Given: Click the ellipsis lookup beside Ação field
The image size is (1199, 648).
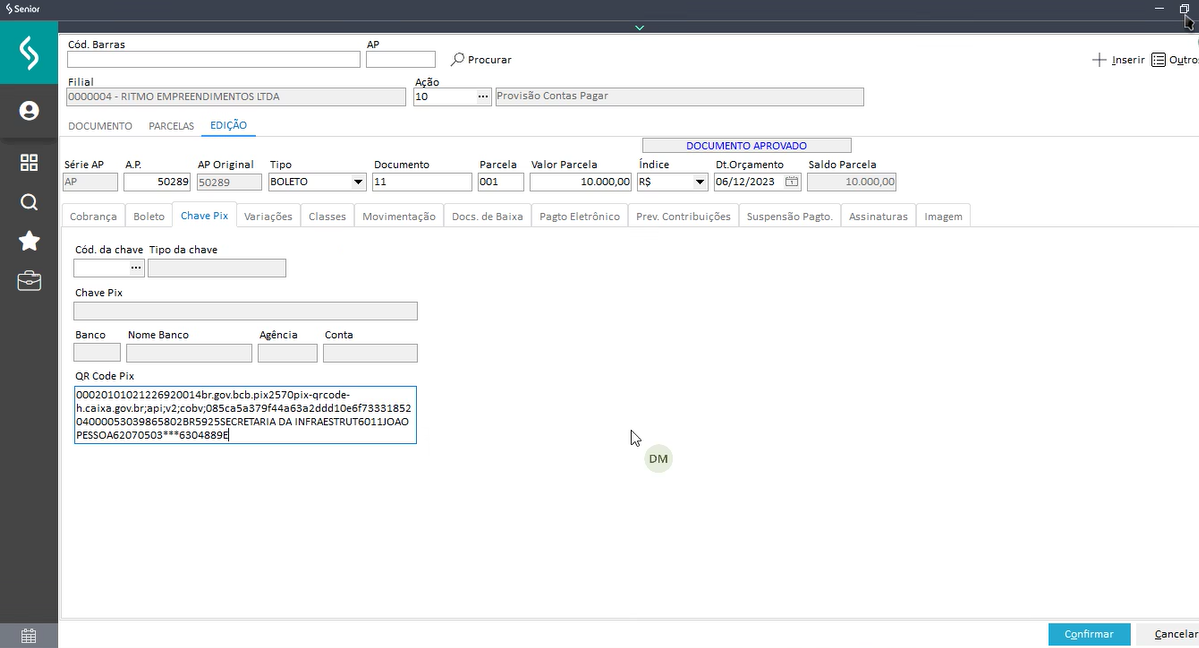Looking at the screenshot, I should pos(483,97).
